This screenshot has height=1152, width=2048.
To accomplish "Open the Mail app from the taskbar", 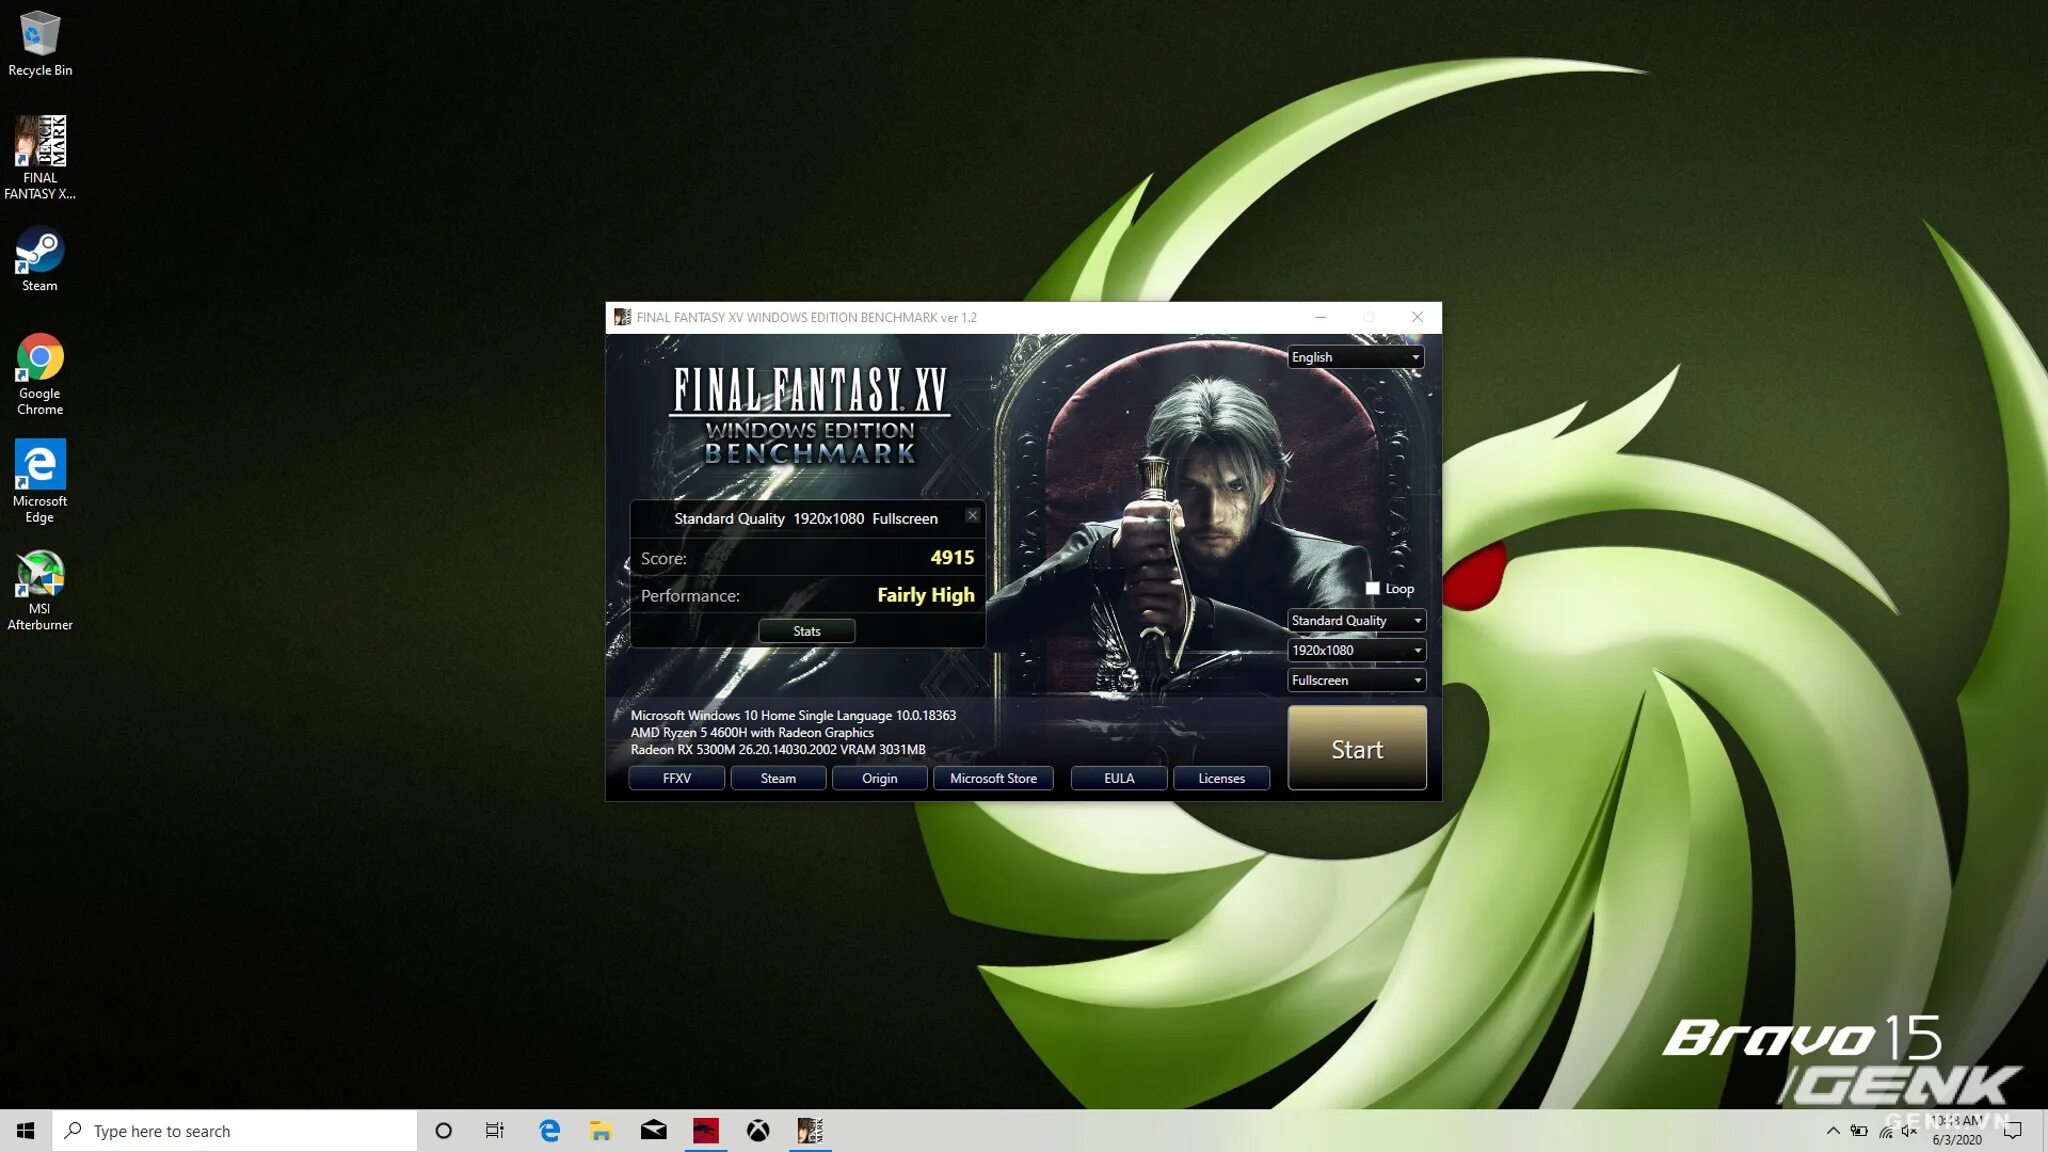I will (653, 1131).
